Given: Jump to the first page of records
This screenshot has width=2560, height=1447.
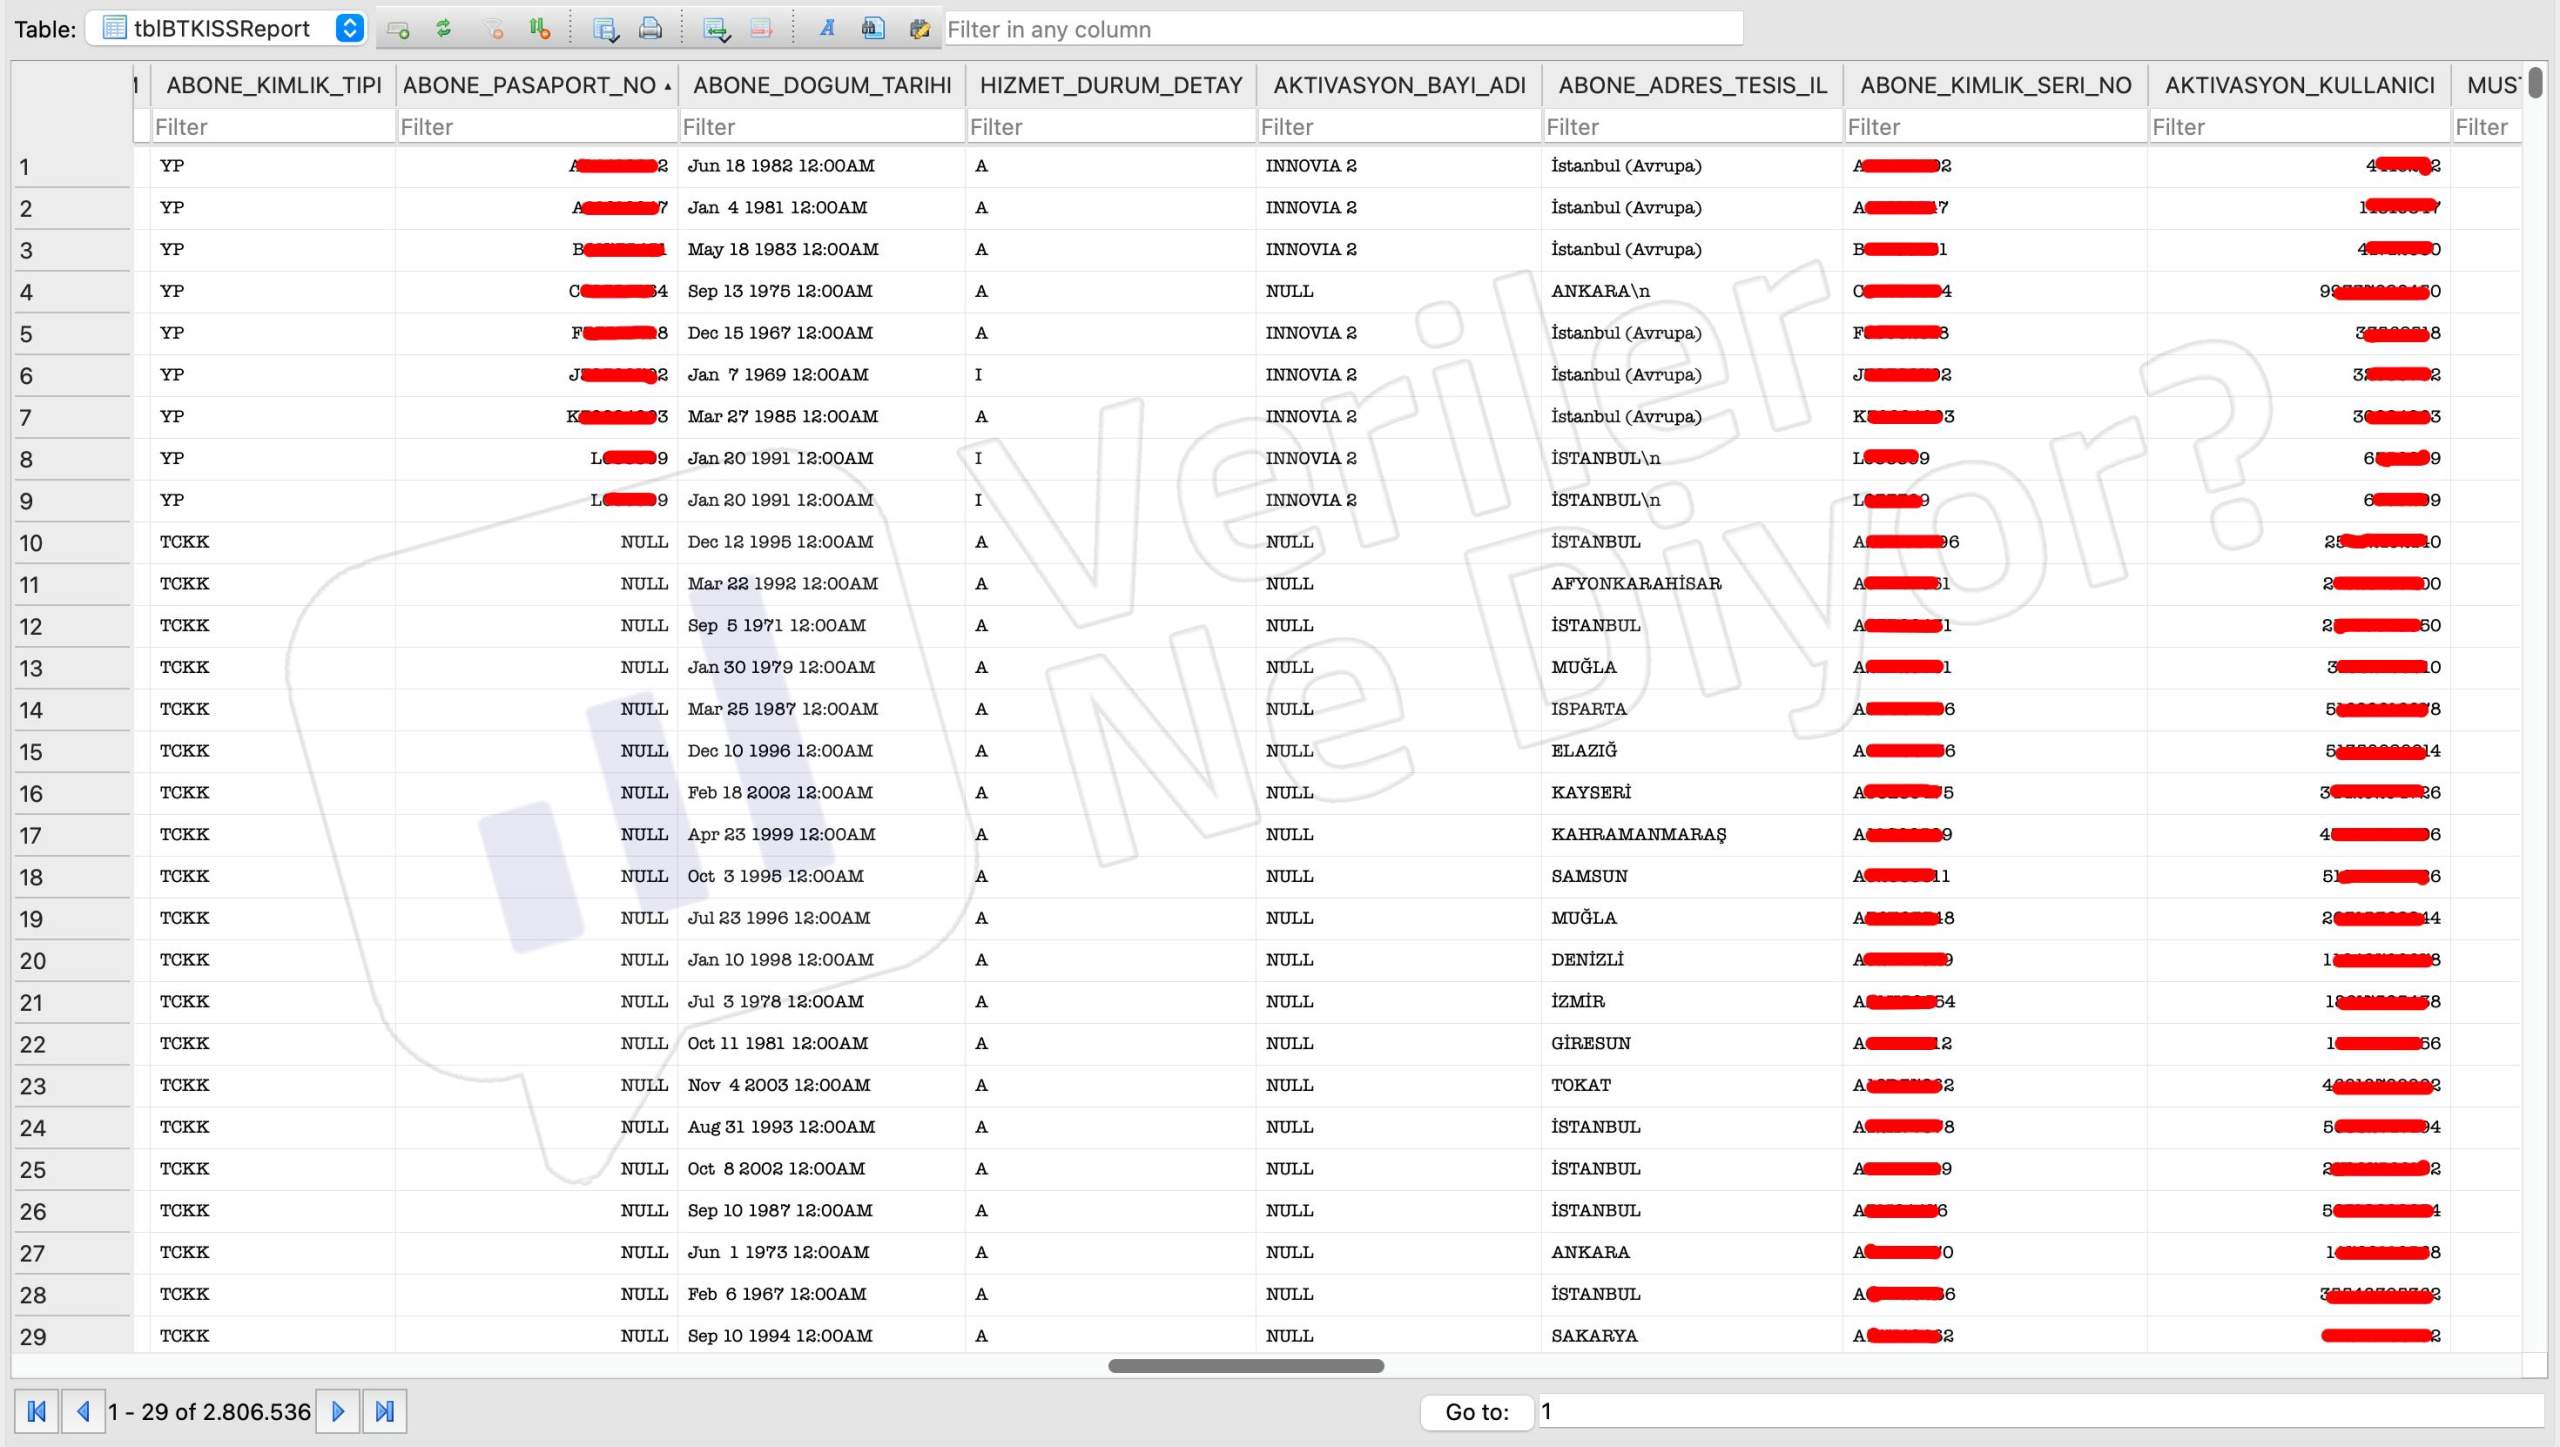Looking at the screenshot, I should (x=36, y=1411).
